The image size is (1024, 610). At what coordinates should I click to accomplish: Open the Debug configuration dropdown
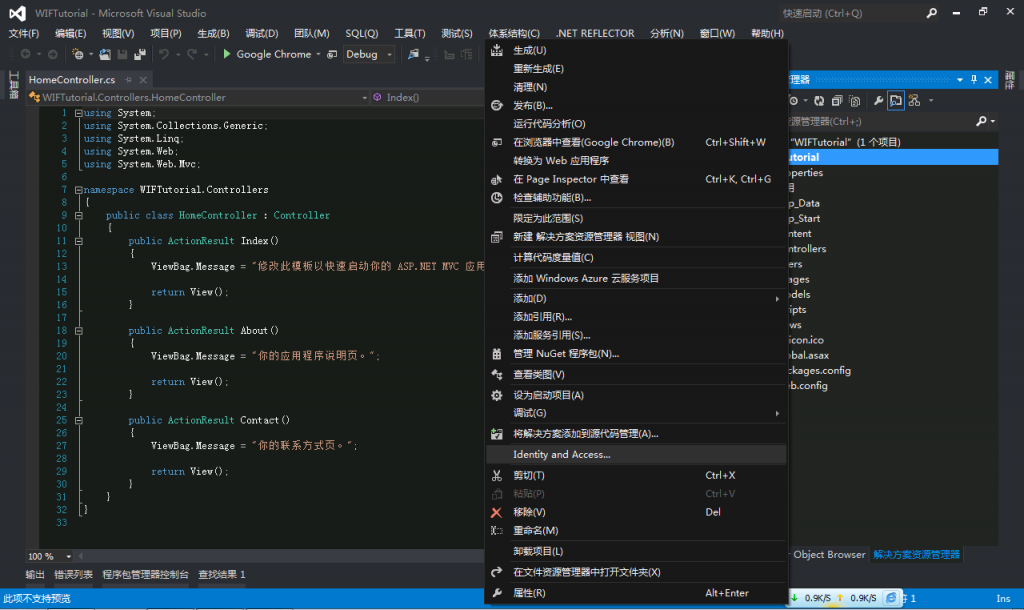pyautogui.click(x=389, y=55)
